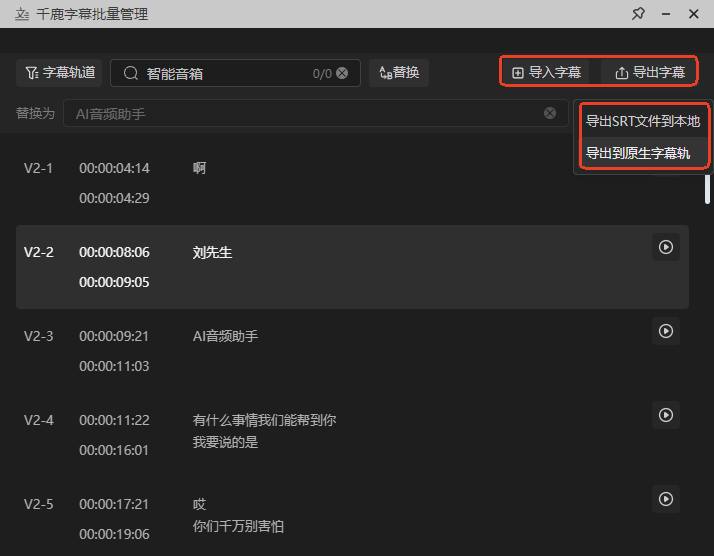Image resolution: width=714 pixels, height=556 pixels.
Task: Click start time 00:00:04:14
Action: click(114, 168)
